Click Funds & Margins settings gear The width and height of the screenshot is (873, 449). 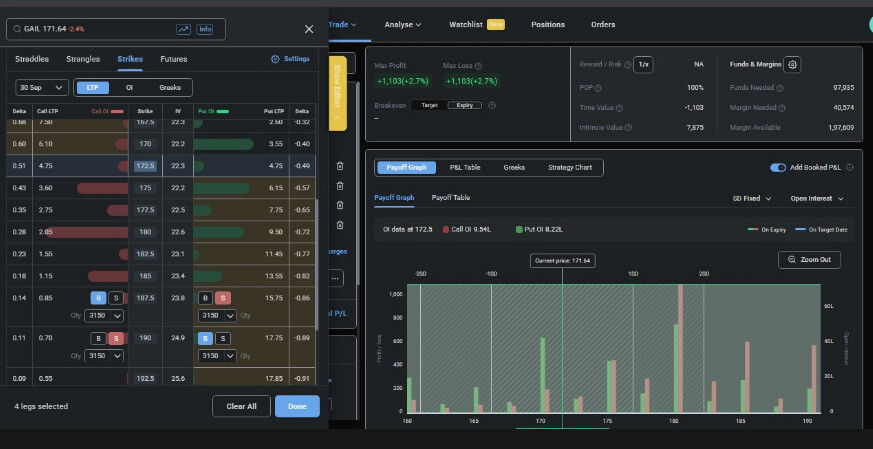792,64
